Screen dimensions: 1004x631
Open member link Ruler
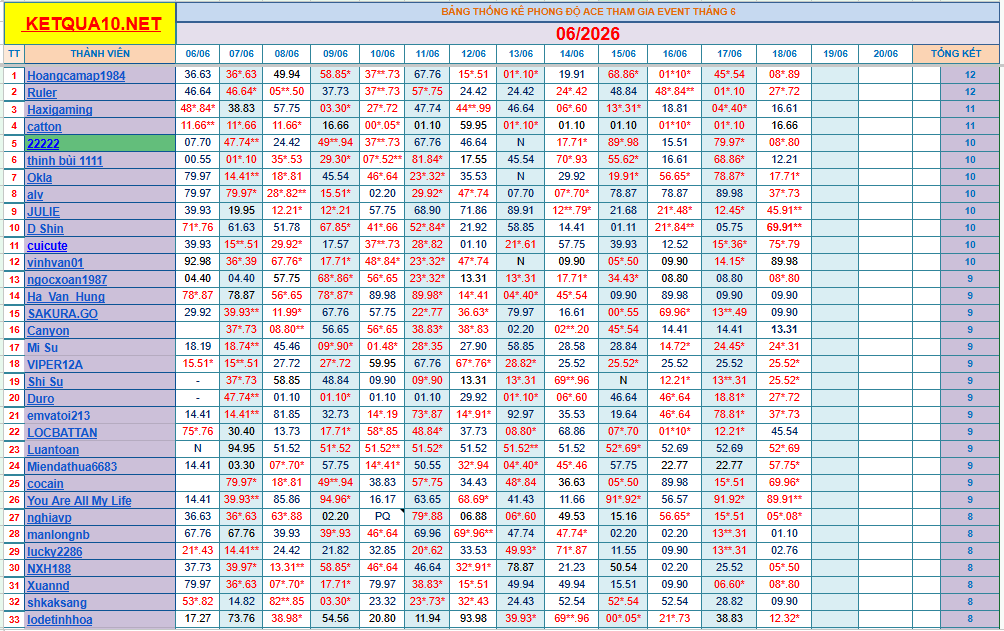tap(42, 93)
